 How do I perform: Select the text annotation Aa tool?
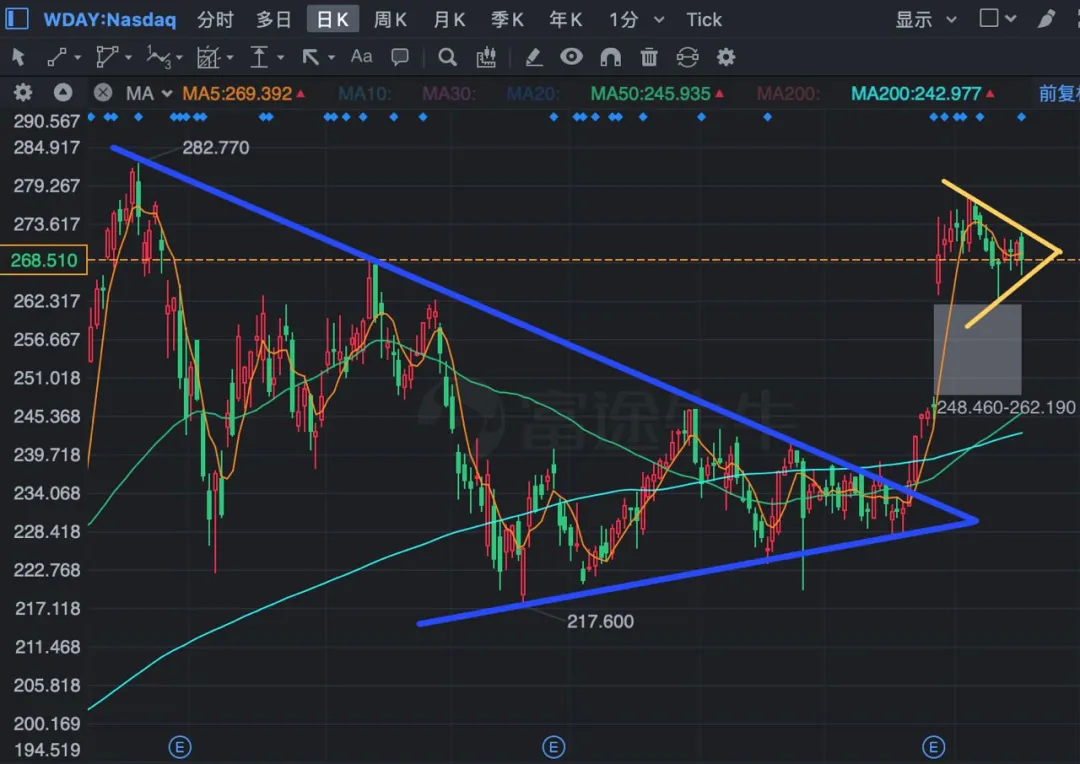tap(361, 56)
